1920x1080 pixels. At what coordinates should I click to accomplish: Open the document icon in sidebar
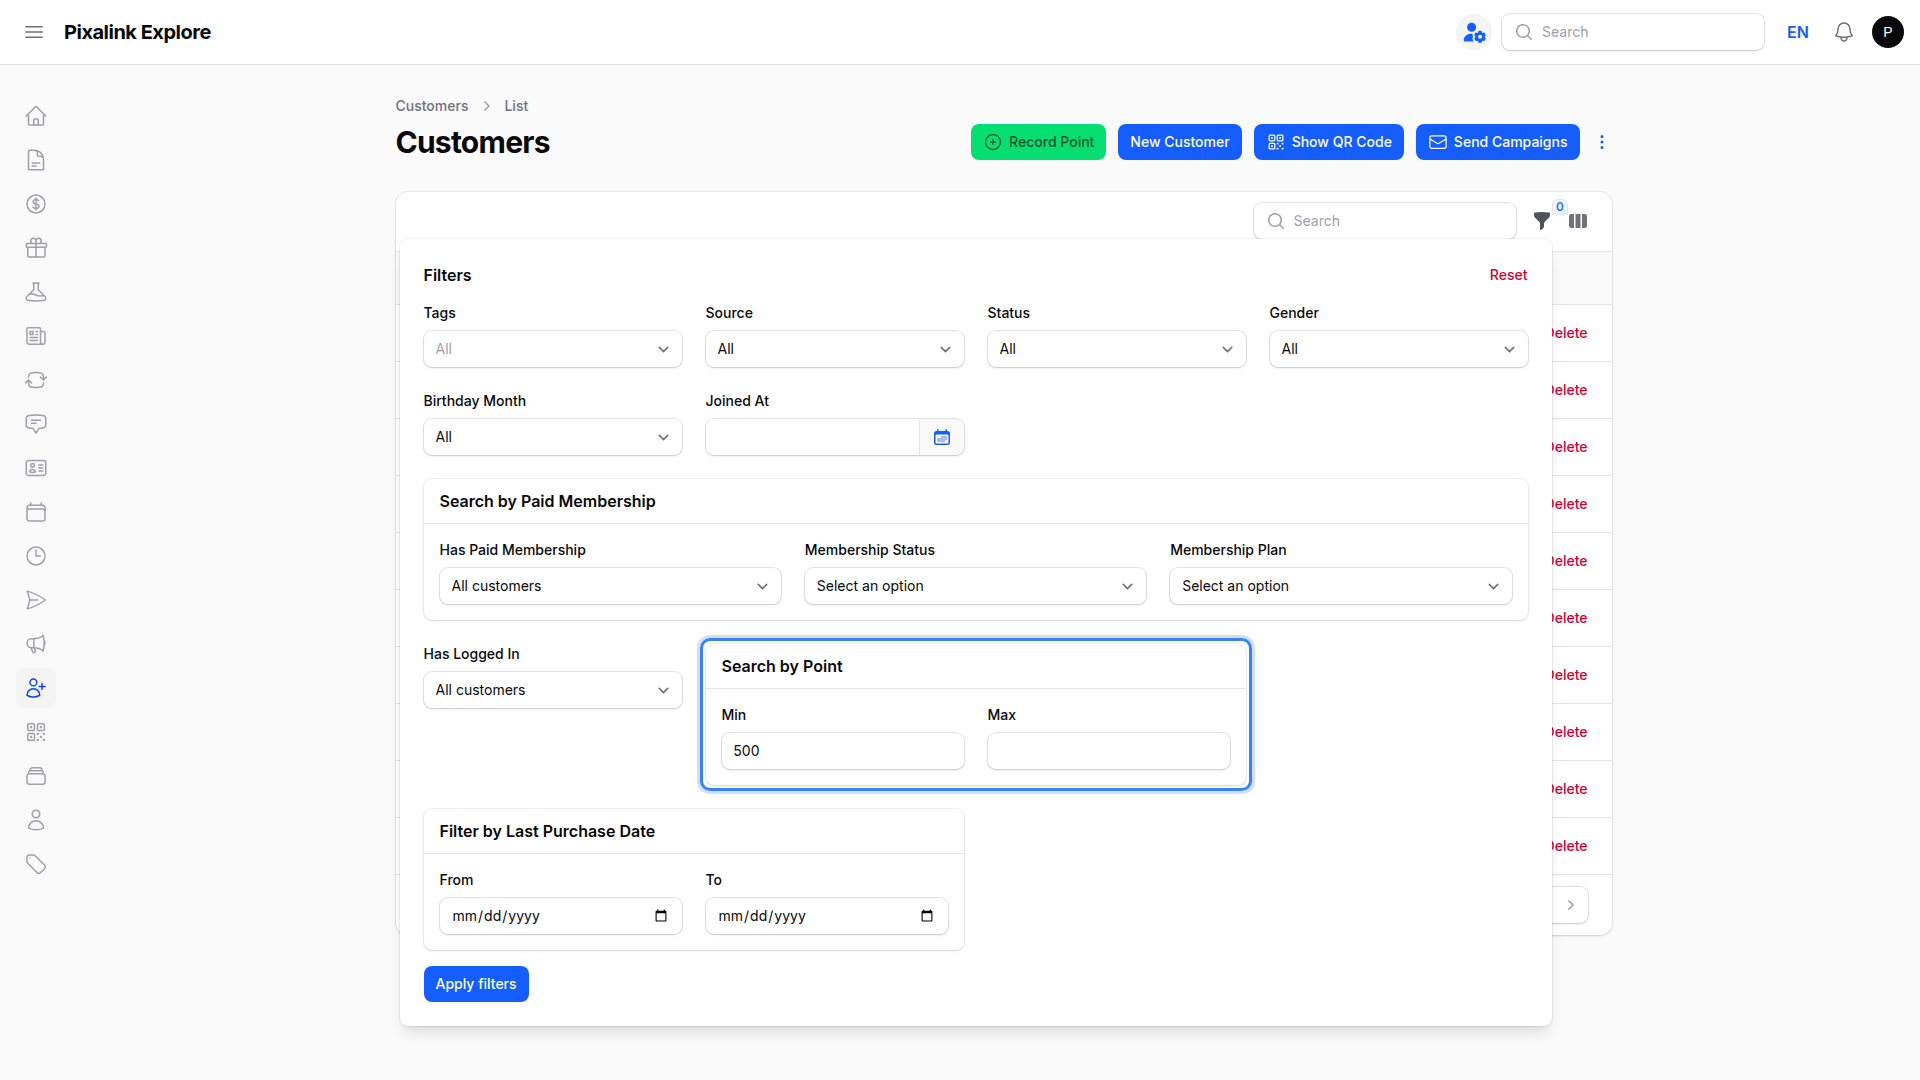click(x=36, y=160)
